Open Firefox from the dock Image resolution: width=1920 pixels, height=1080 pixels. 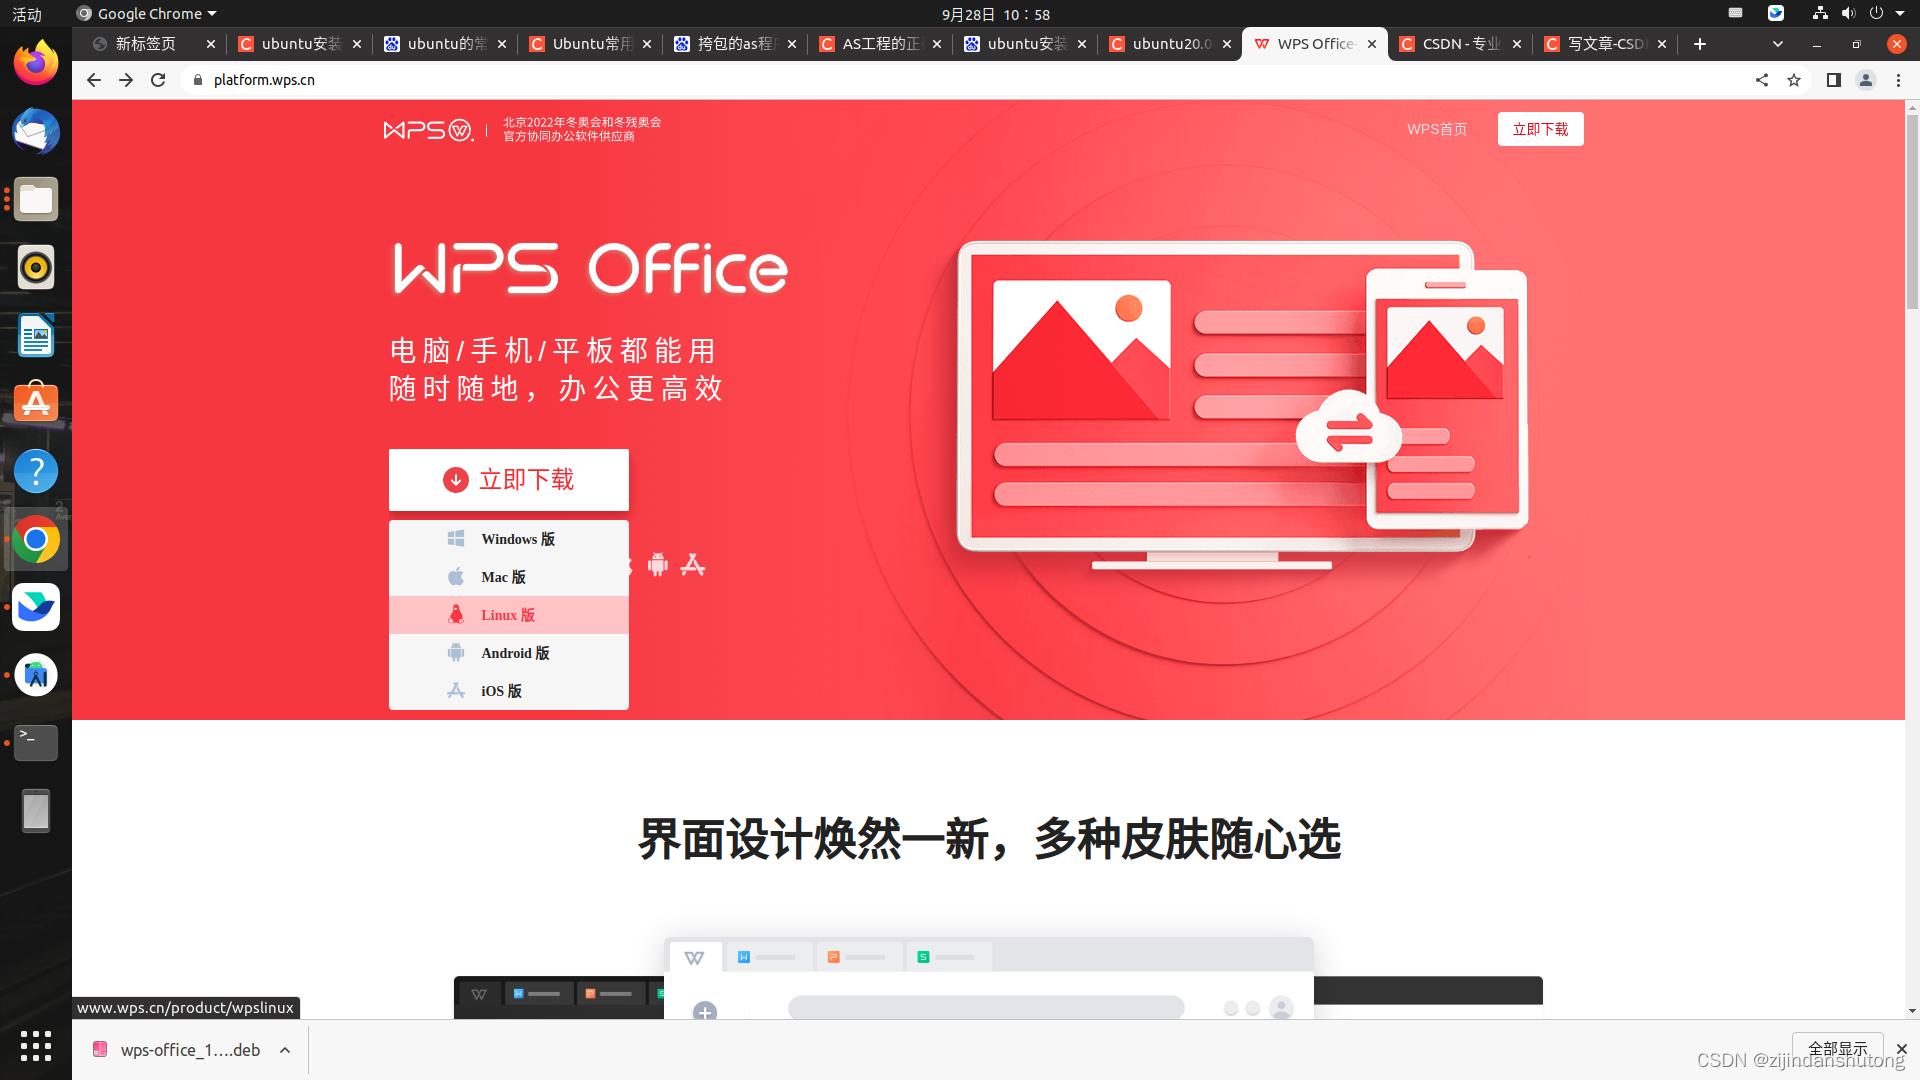click(36, 62)
